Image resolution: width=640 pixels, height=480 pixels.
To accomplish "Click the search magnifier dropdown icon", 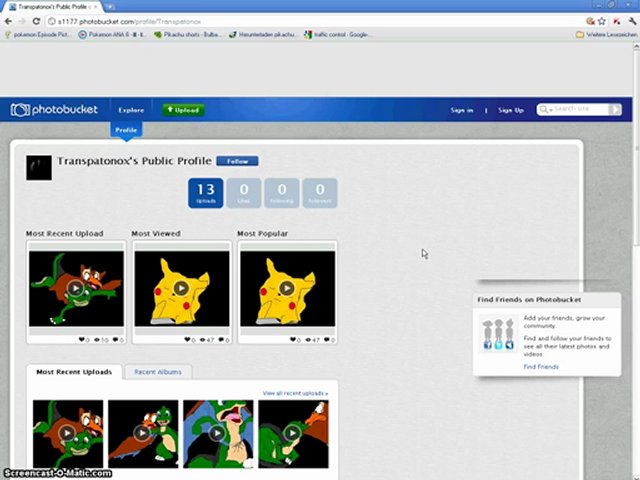I will click(545, 110).
